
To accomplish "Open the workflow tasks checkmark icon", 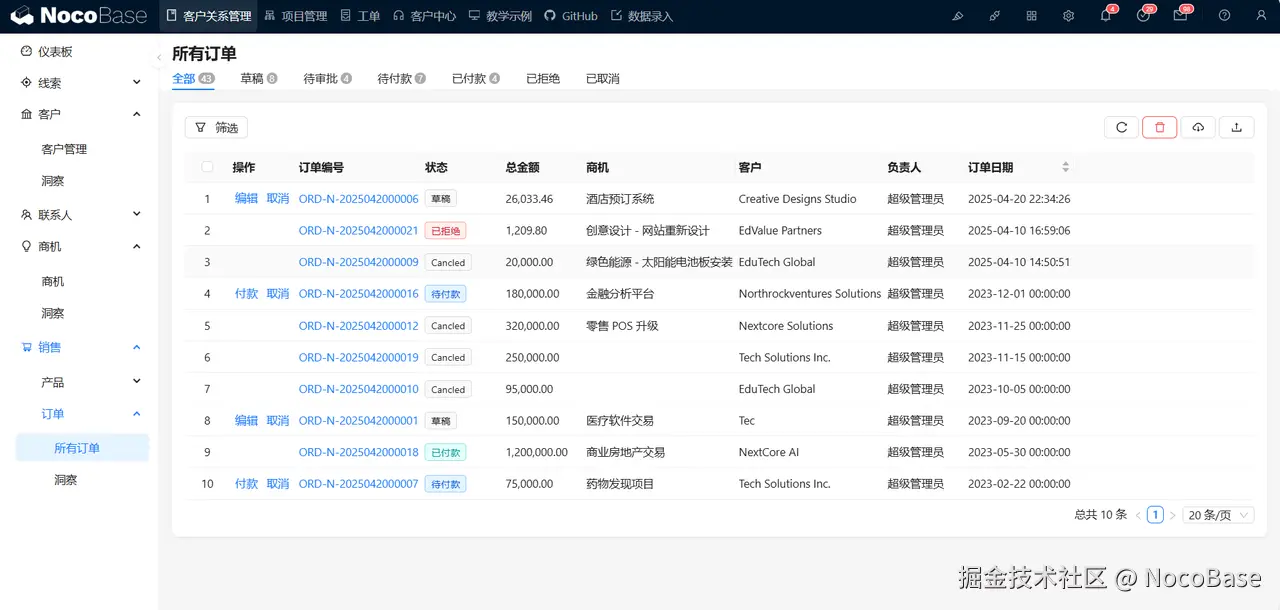I will 1143,16.
